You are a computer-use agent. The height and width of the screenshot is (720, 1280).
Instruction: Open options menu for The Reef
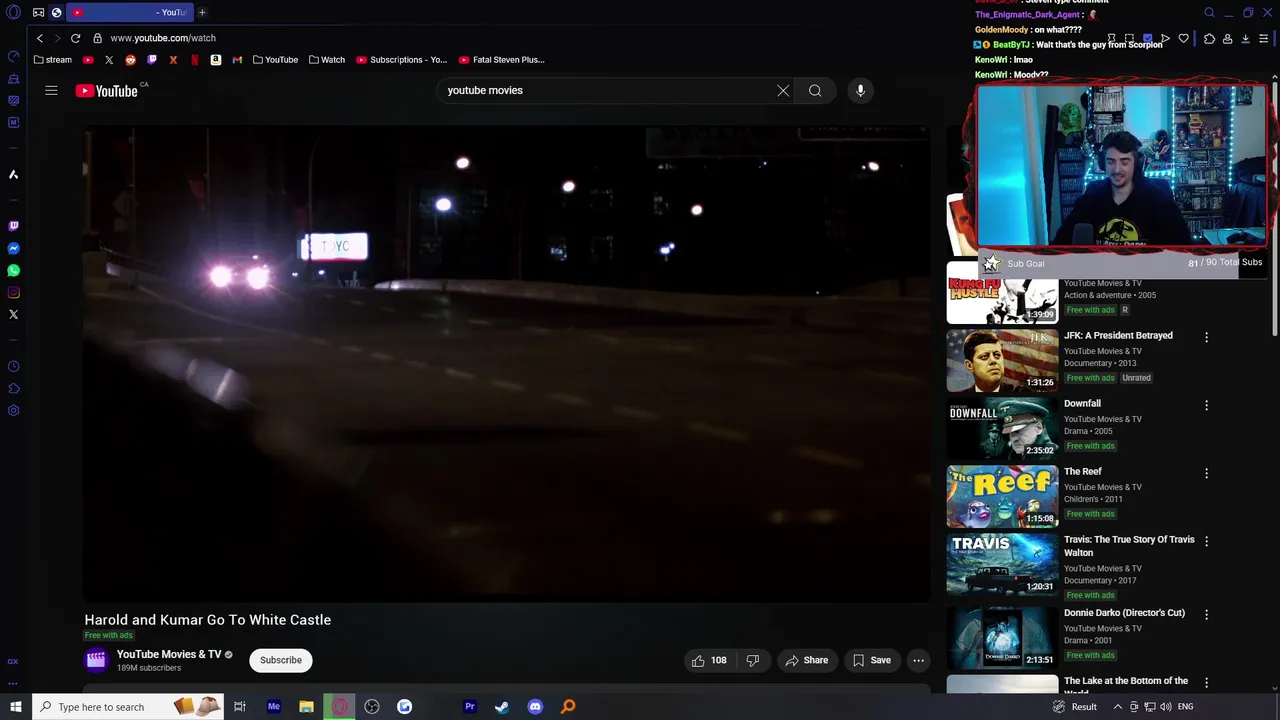1206,473
